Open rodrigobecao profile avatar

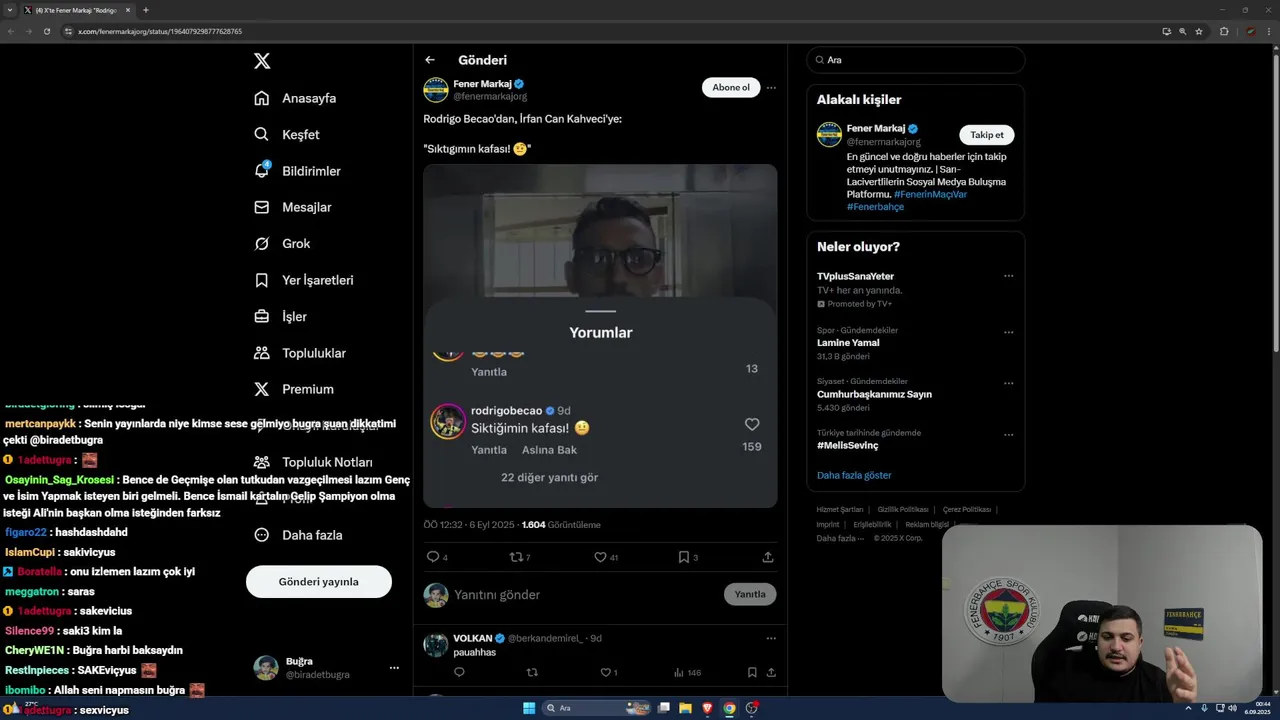(x=448, y=422)
